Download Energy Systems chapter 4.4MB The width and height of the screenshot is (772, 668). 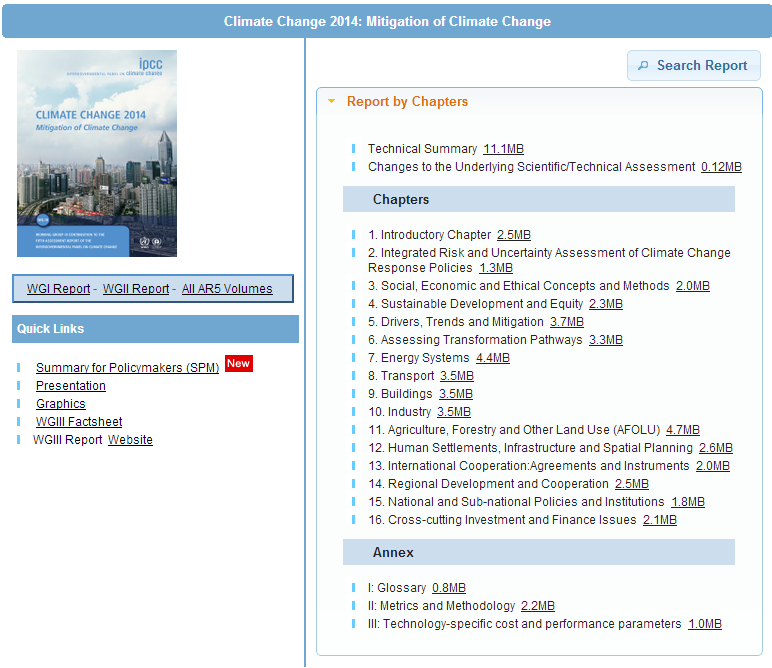(493, 358)
